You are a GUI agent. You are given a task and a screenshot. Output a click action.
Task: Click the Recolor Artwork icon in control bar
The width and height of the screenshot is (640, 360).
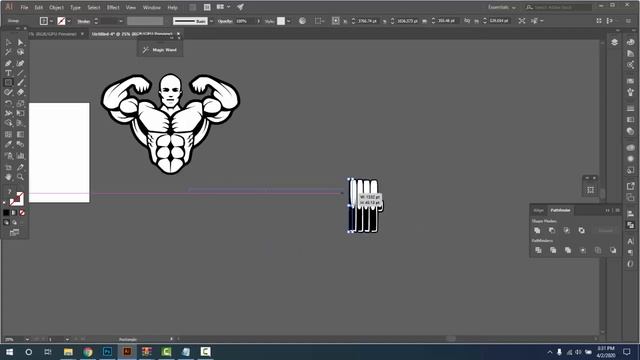[302, 21]
